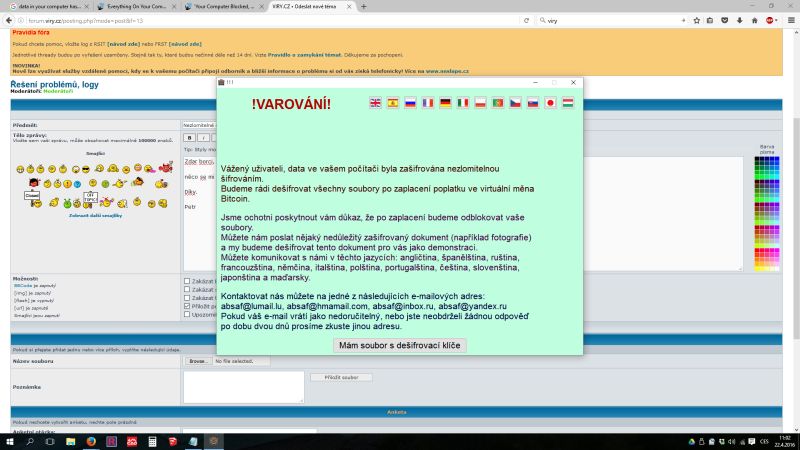Reload the page with refresh icon
Screen dimensions: 800x450
point(526,20)
